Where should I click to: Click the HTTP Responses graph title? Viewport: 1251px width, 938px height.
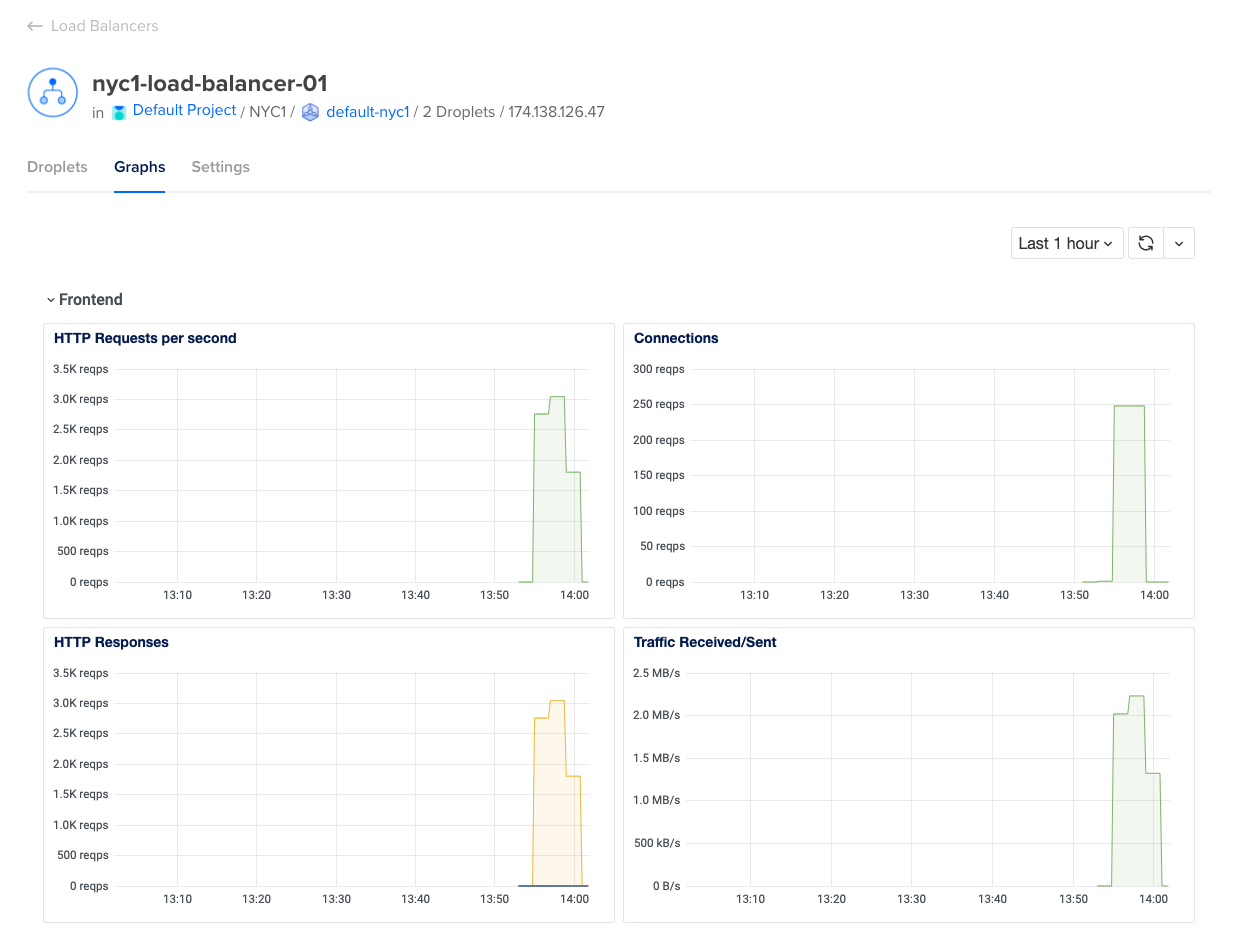(x=111, y=642)
